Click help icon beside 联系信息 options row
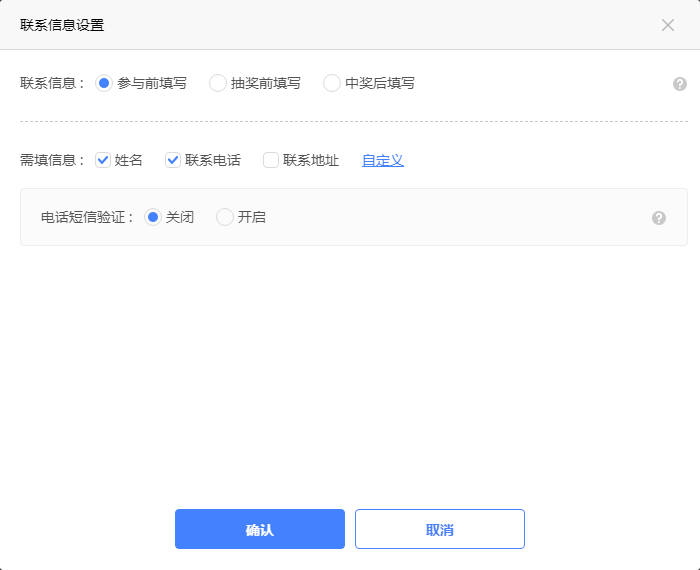 pos(680,84)
